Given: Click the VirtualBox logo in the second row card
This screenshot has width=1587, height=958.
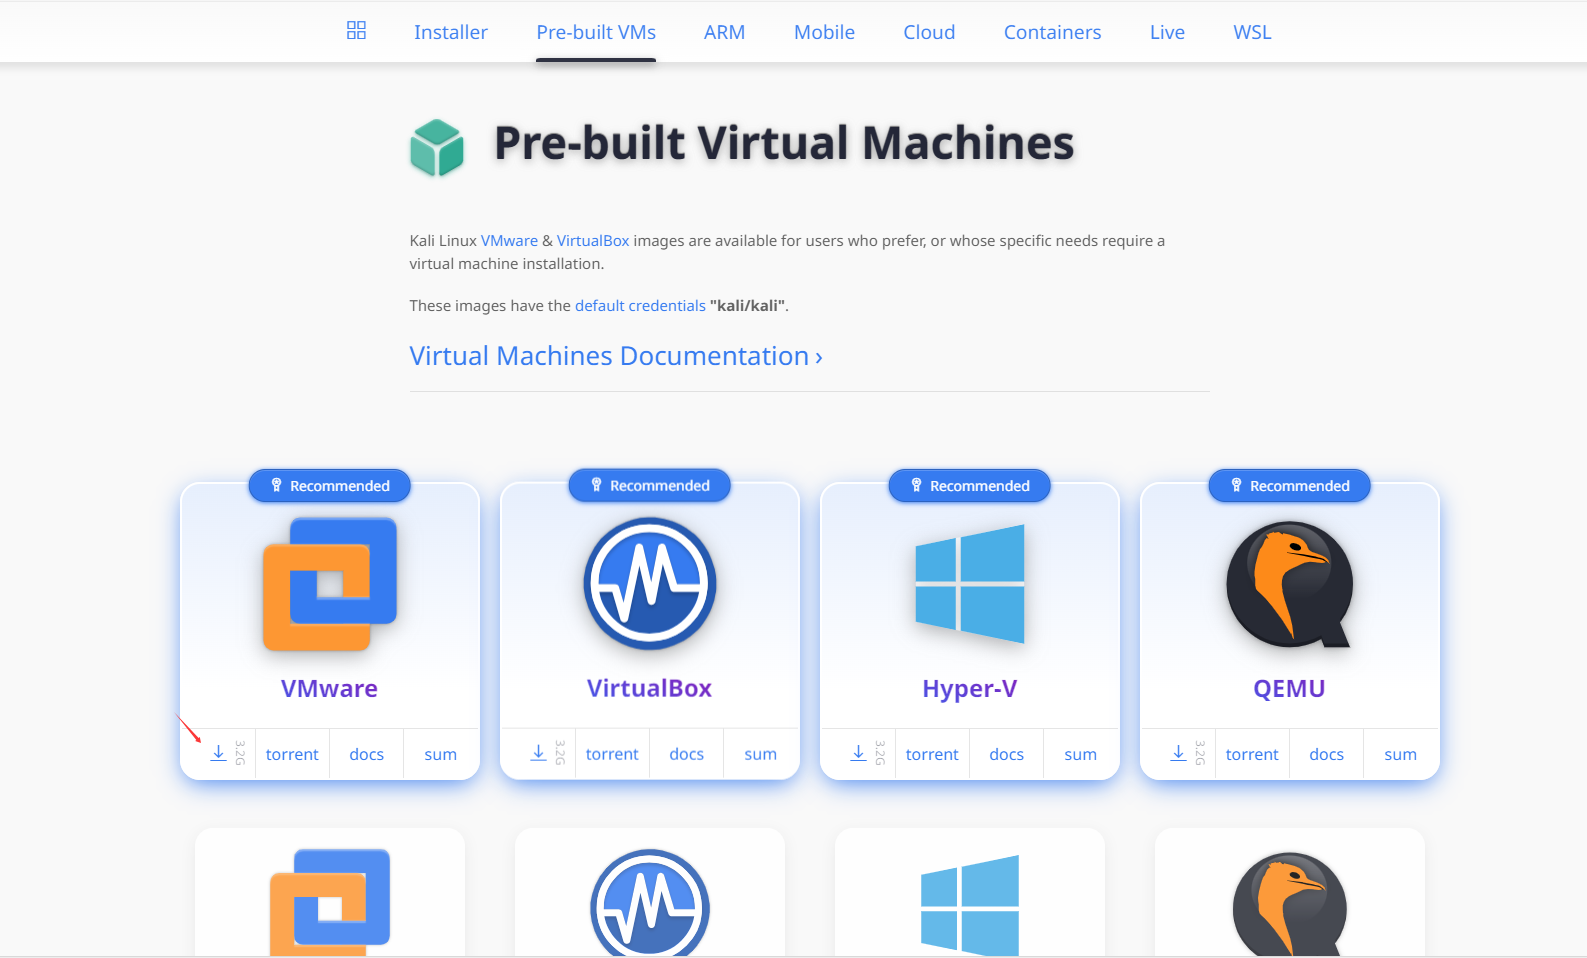Looking at the screenshot, I should [650, 902].
